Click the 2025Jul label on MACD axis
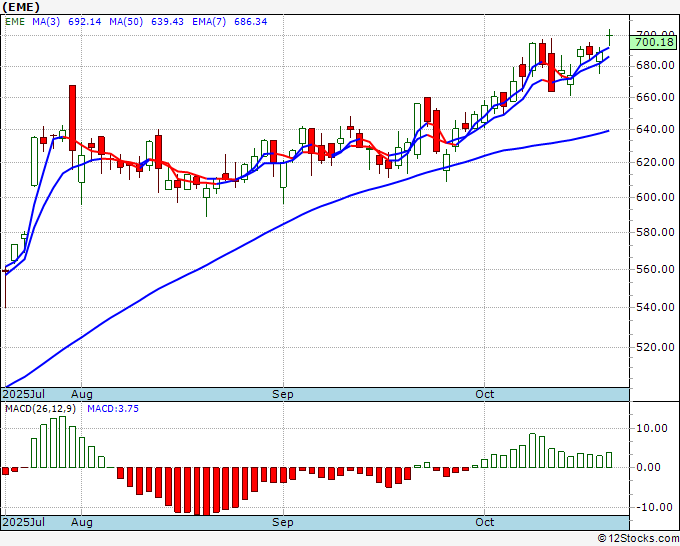This screenshot has height=546, width=680. click(x=23, y=522)
